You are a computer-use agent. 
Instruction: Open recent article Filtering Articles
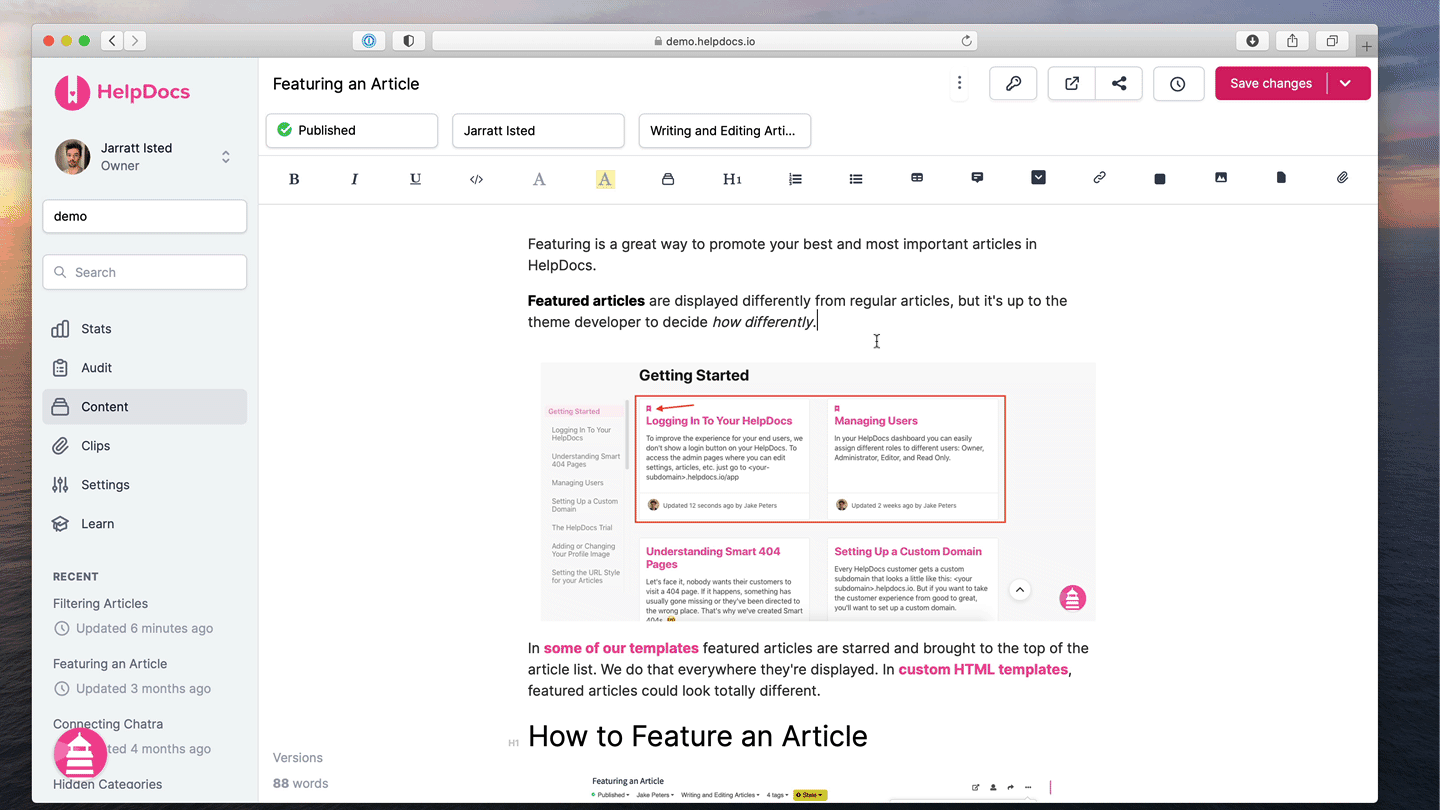[100, 603]
